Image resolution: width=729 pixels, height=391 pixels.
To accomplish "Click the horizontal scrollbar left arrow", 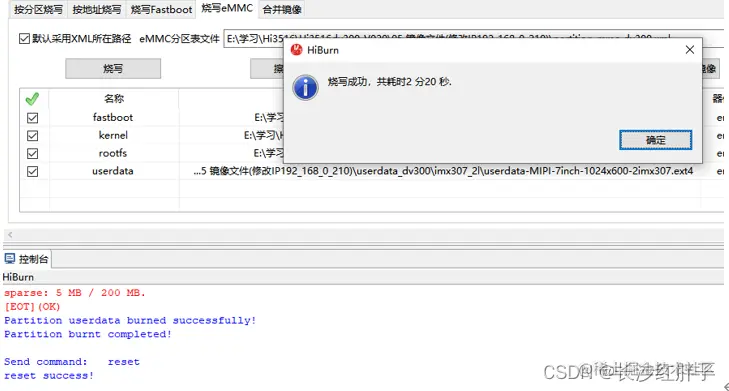I will click(10, 235).
